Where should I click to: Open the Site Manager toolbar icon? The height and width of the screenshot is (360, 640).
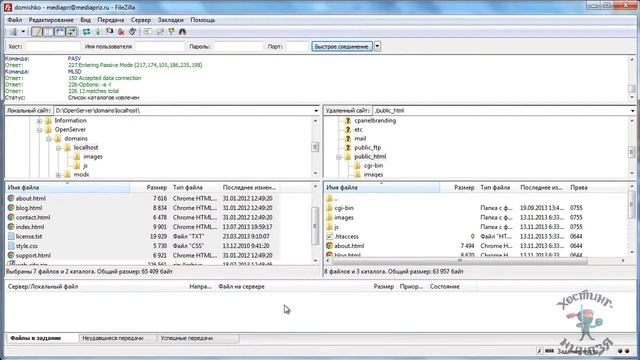(13, 31)
